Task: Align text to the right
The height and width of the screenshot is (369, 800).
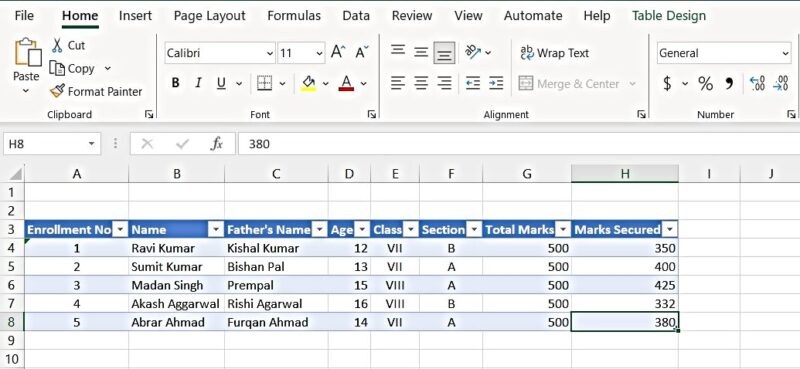Action: coord(445,83)
